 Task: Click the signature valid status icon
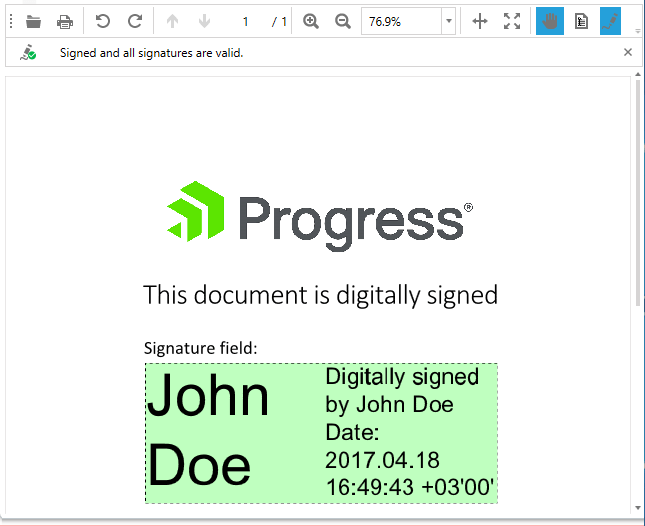tap(28, 52)
